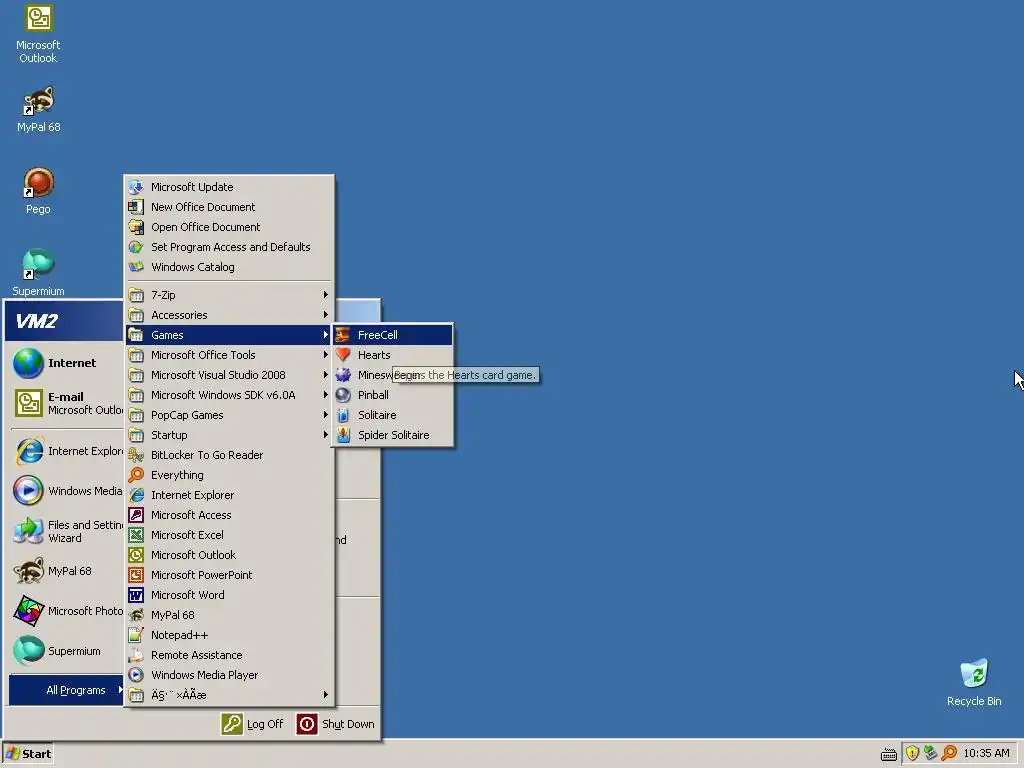
Task: Open Windows Catalog entry
Action: pos(229,267)
